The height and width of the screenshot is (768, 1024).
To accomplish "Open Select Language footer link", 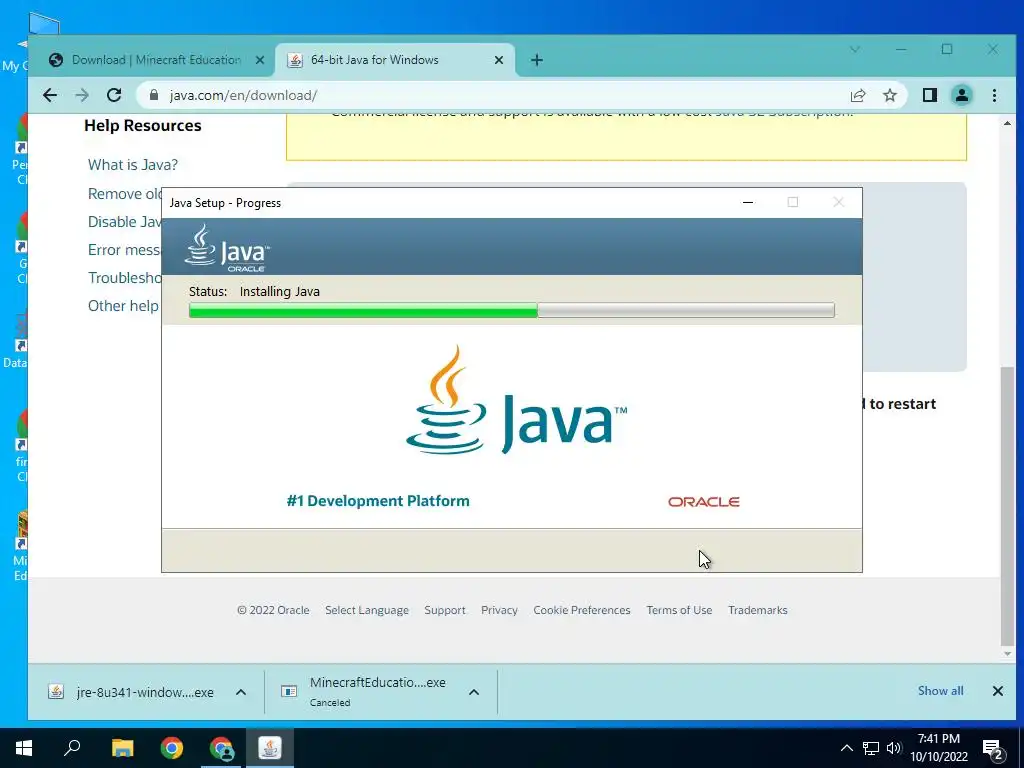I will 367,610.
